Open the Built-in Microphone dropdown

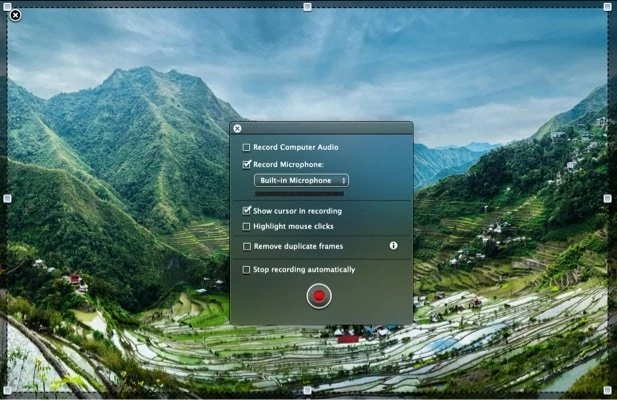pyautogui.click(x=301, y=181)
